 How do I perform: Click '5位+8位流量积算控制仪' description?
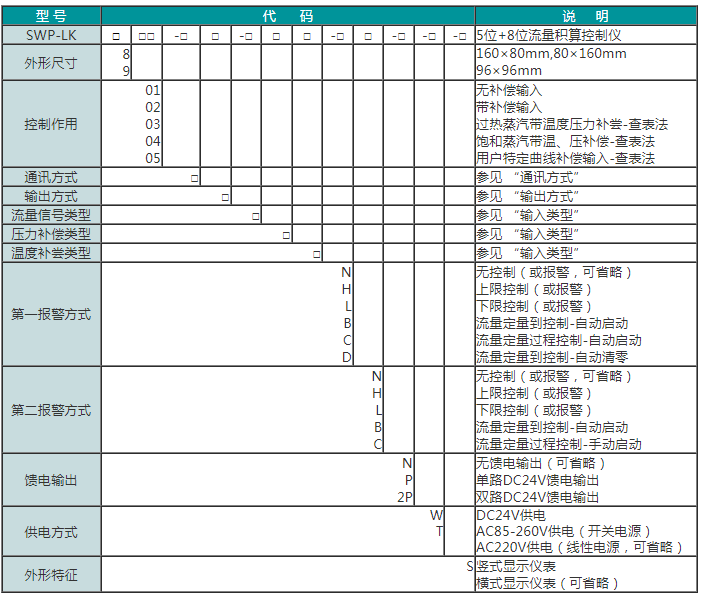(549, 35)
